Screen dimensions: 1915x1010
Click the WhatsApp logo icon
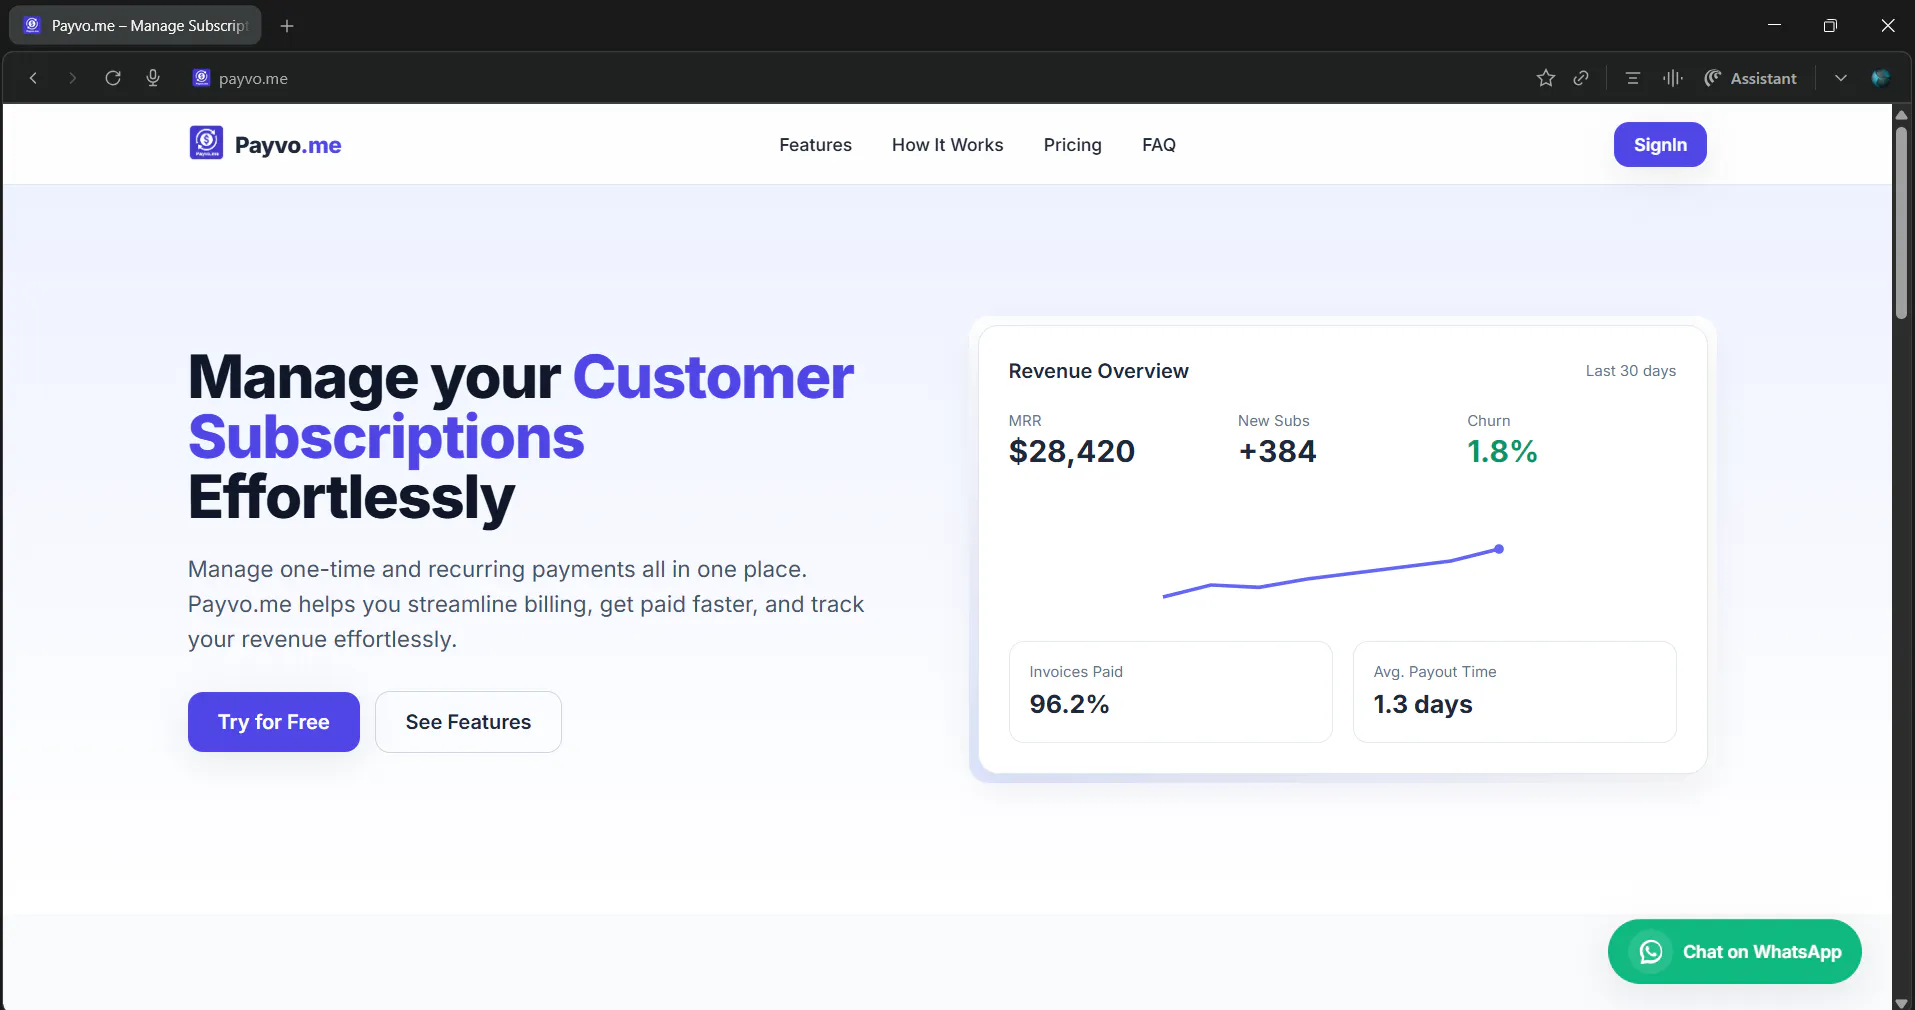[1651, 952]
